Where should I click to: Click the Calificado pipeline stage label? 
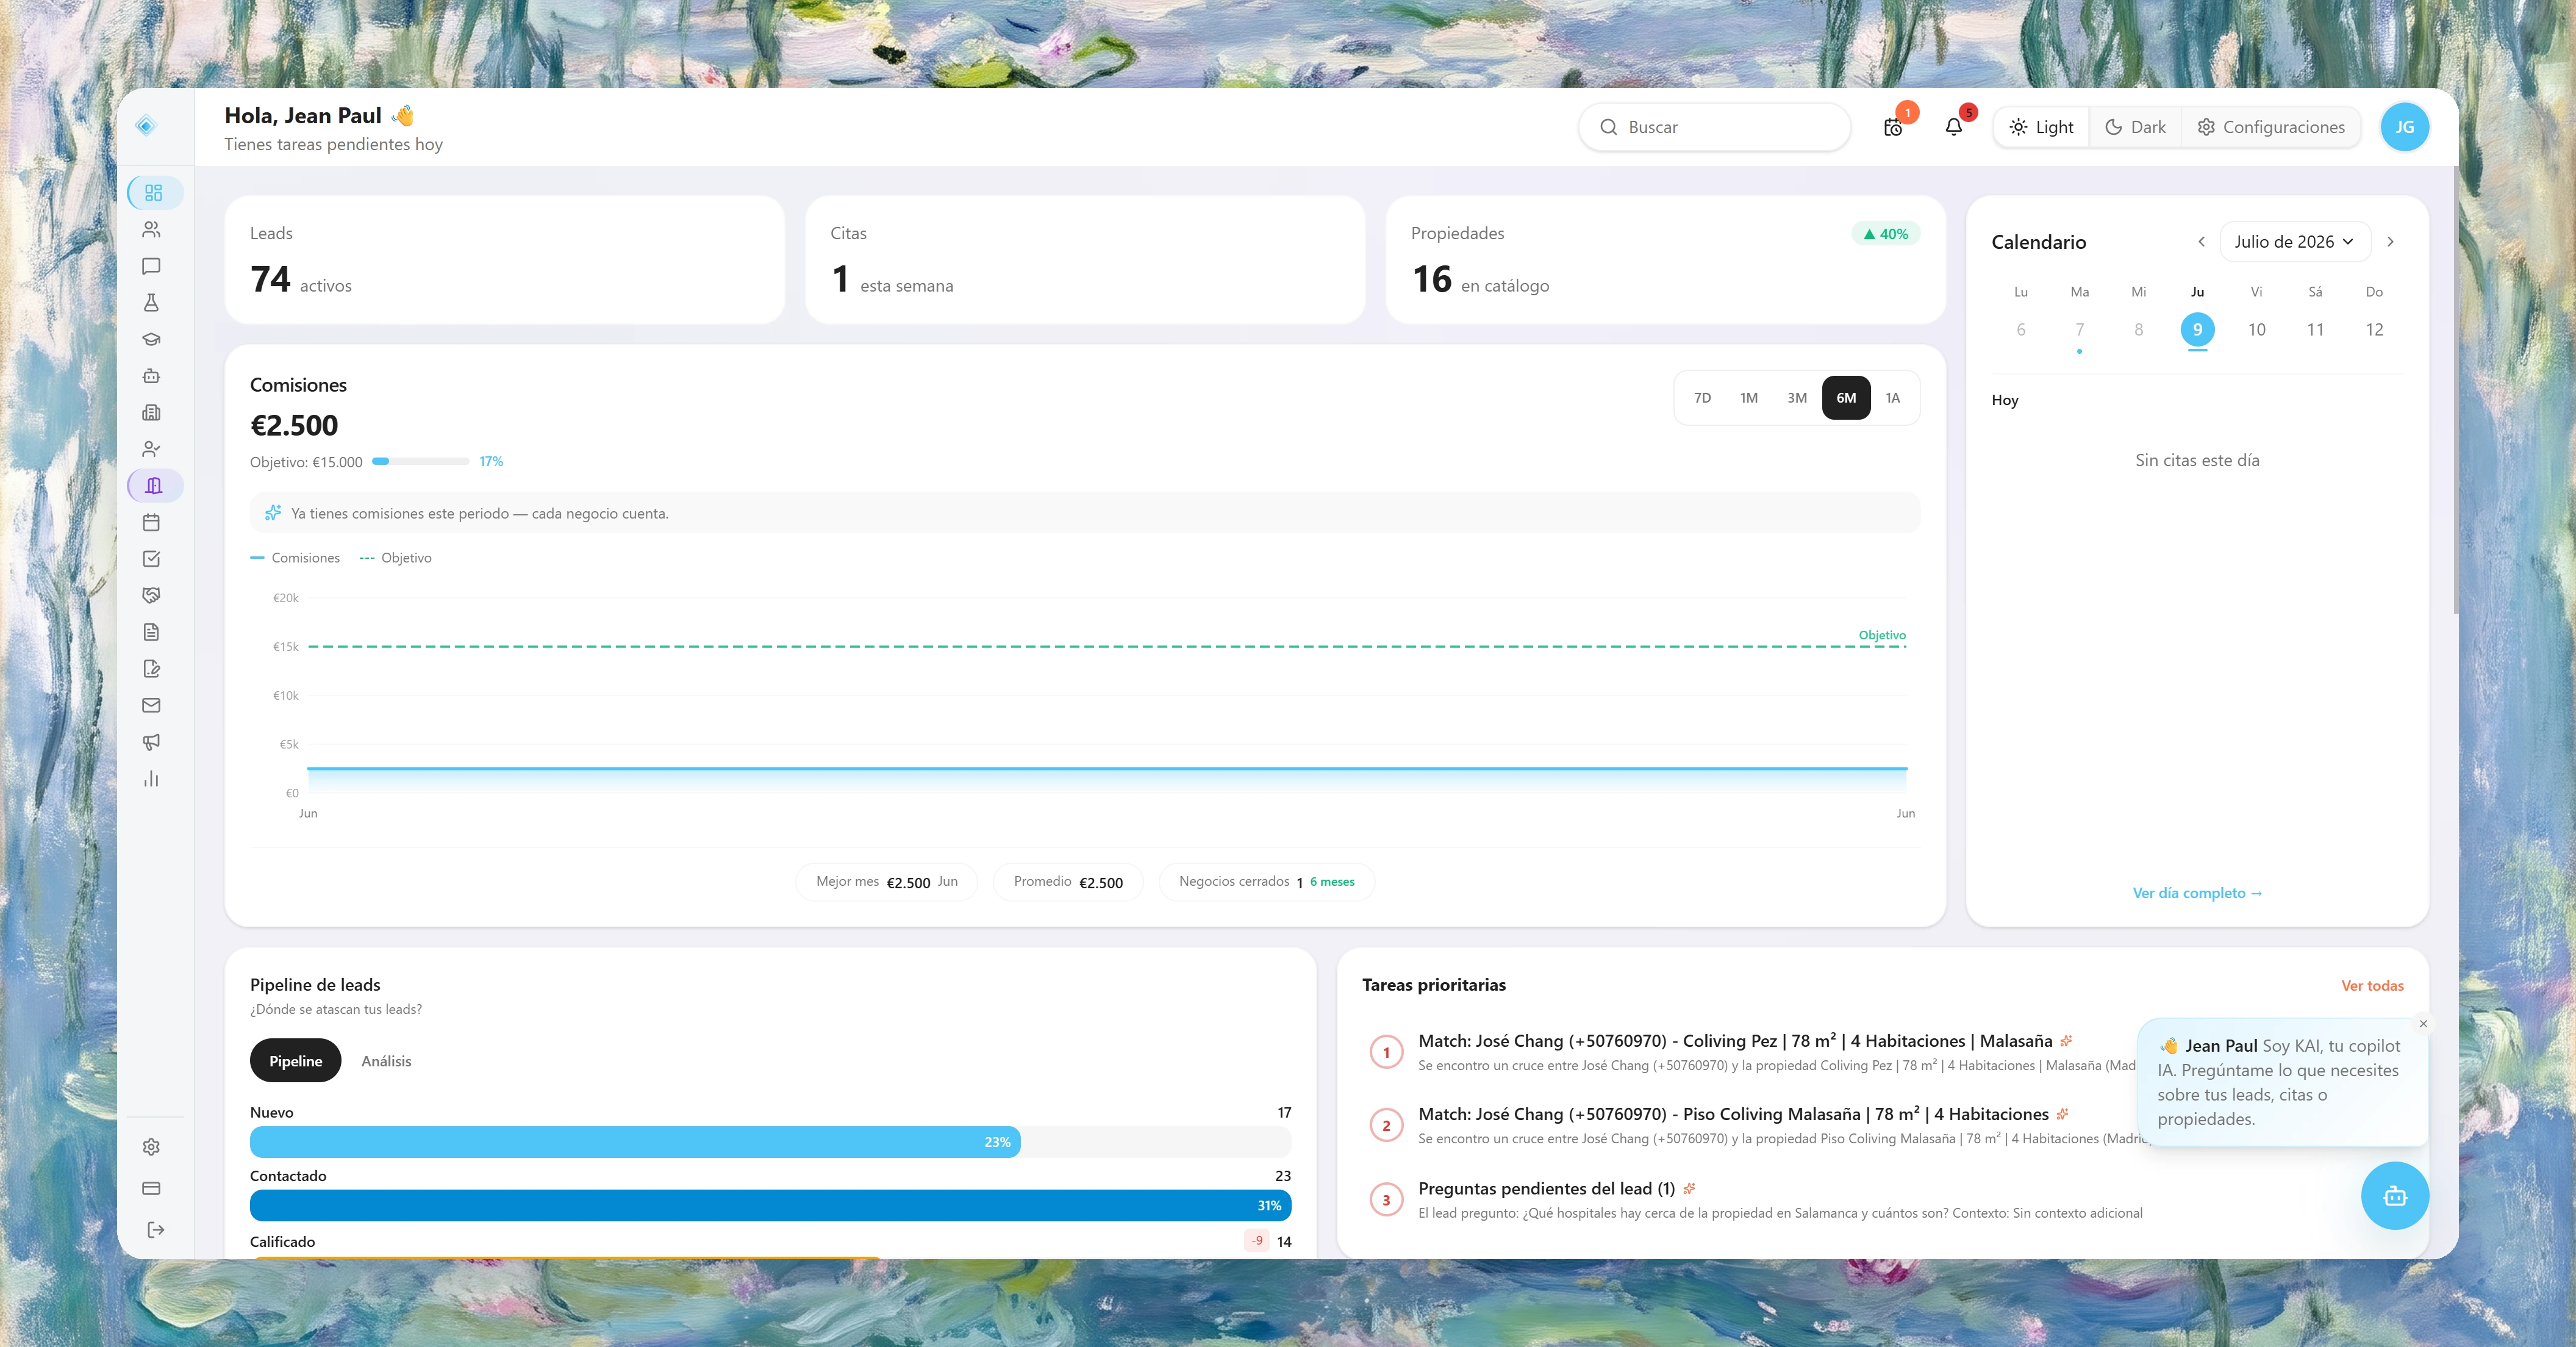point(282,1242)
